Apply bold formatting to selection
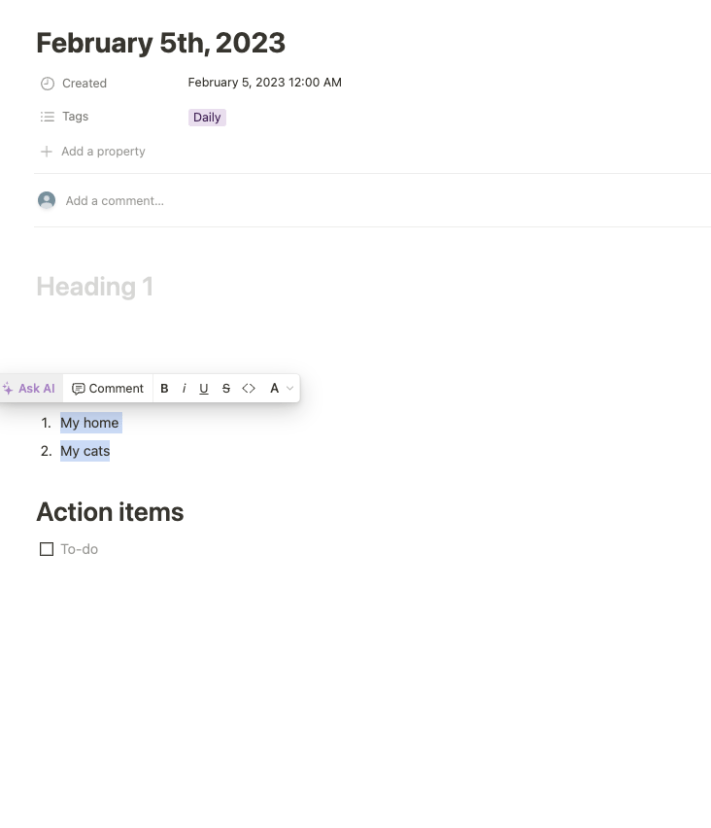The width and height of the screenshot is (711, 828). point(164,388)
